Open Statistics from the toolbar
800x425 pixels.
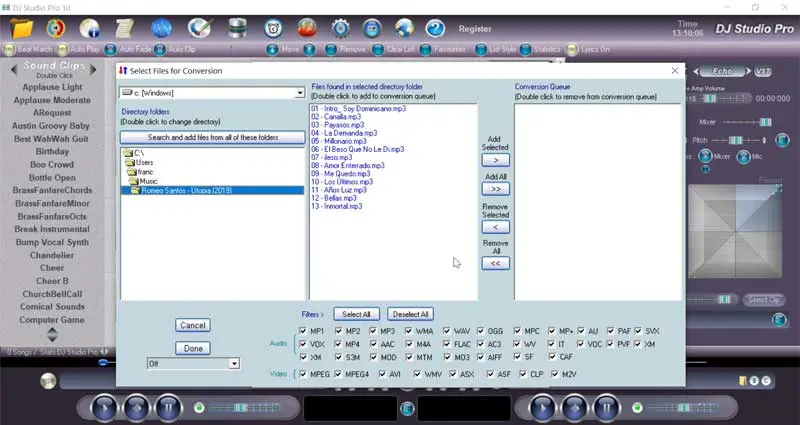[x=540, y=49]
